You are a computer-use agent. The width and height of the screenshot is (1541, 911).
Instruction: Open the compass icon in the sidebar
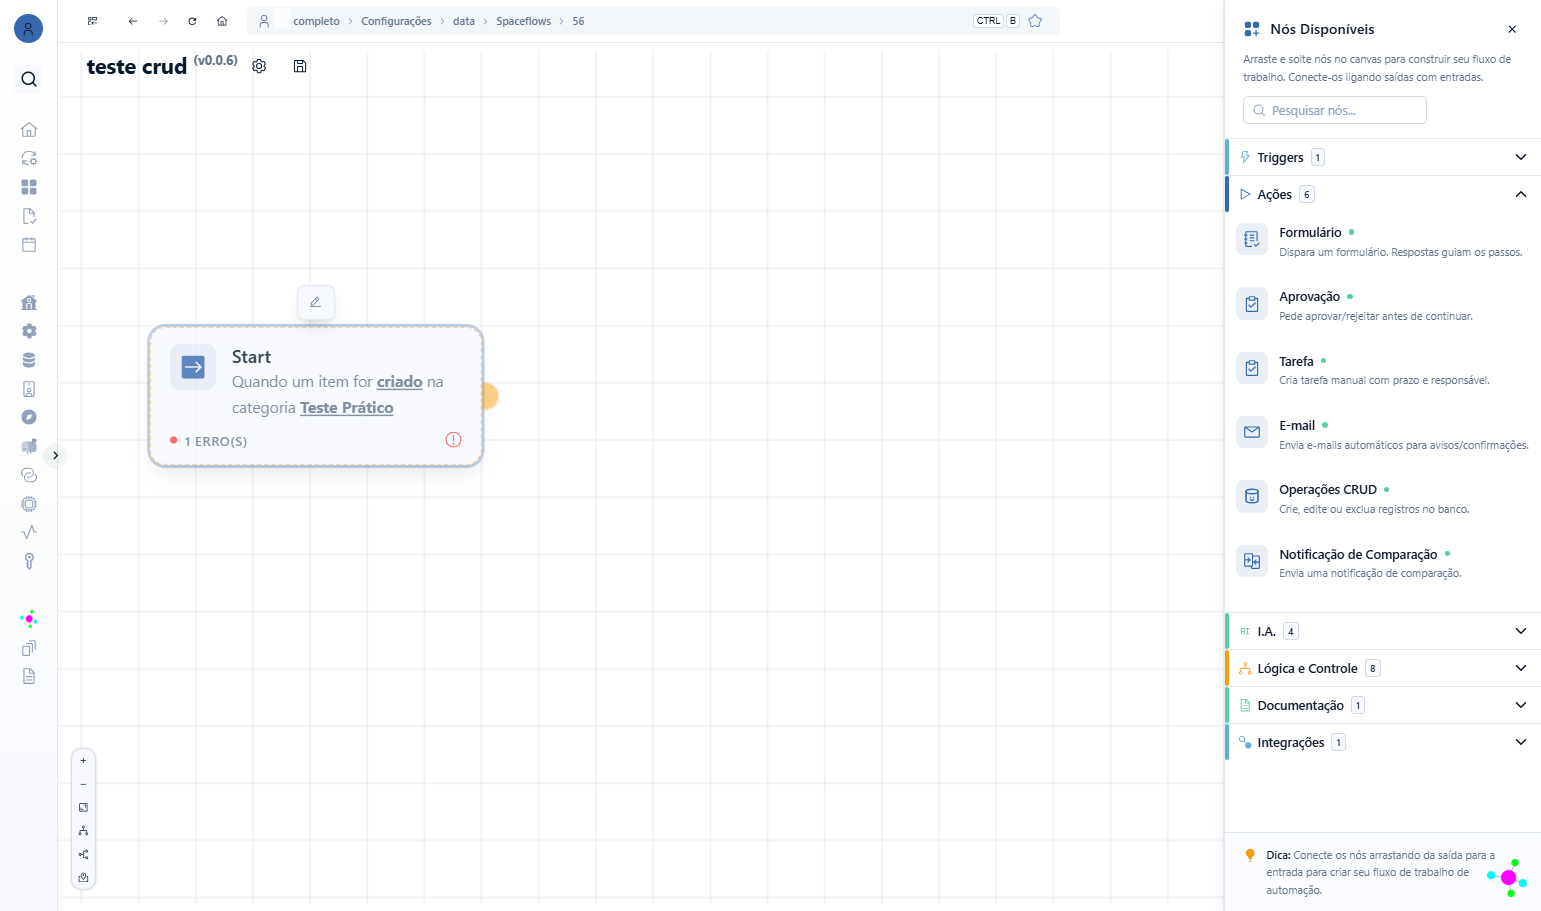coord(29,417)
